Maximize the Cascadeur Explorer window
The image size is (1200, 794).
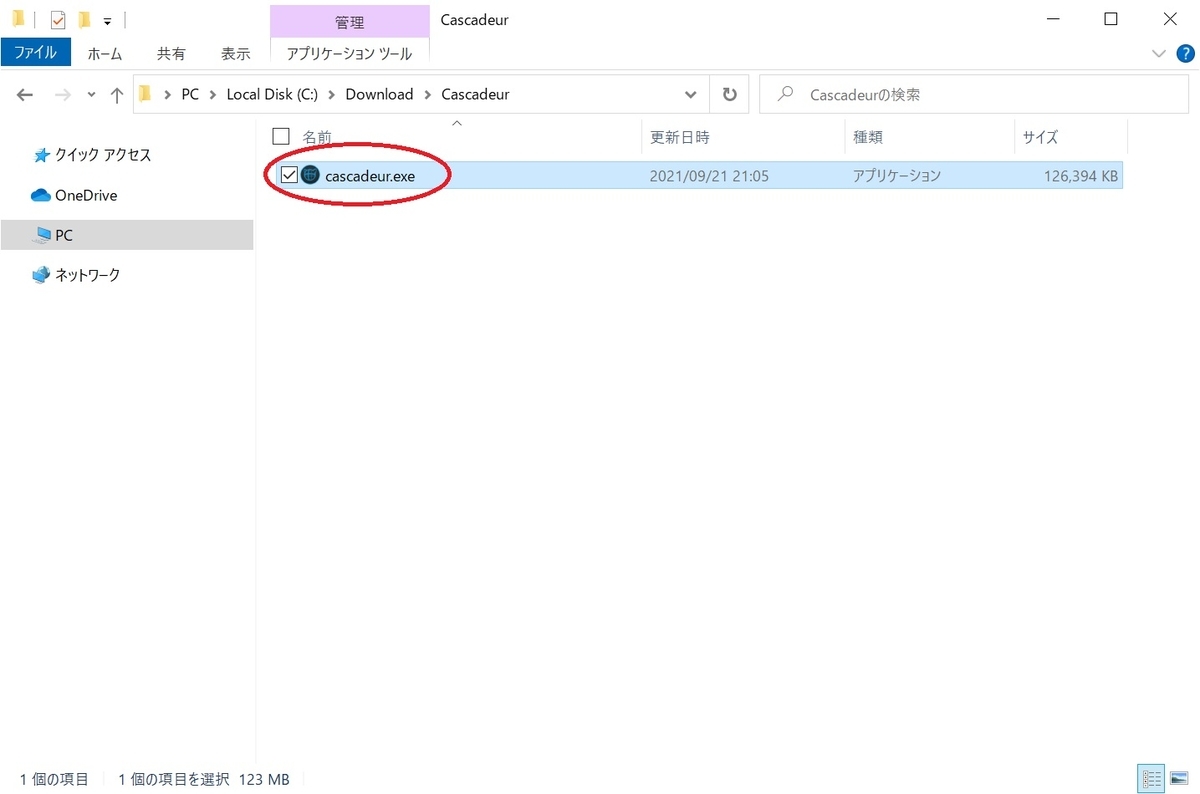click(1111, 19)
